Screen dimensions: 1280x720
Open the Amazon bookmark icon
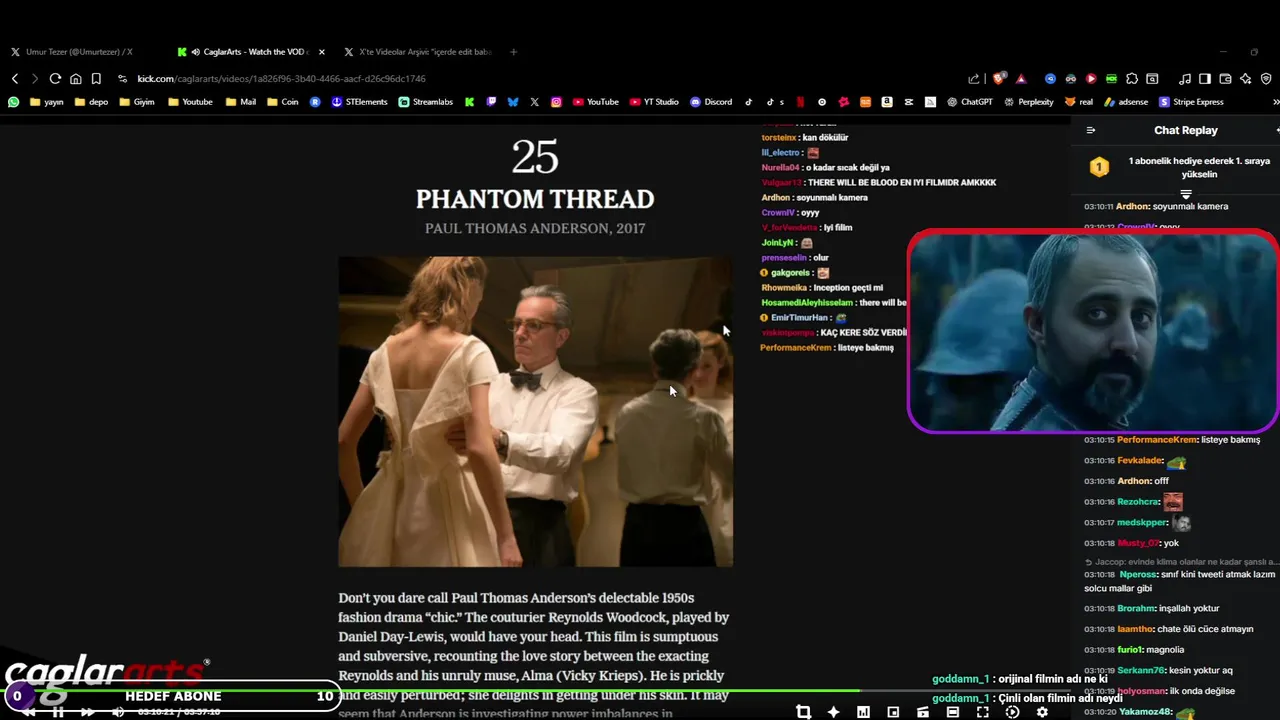pos(887,102)
